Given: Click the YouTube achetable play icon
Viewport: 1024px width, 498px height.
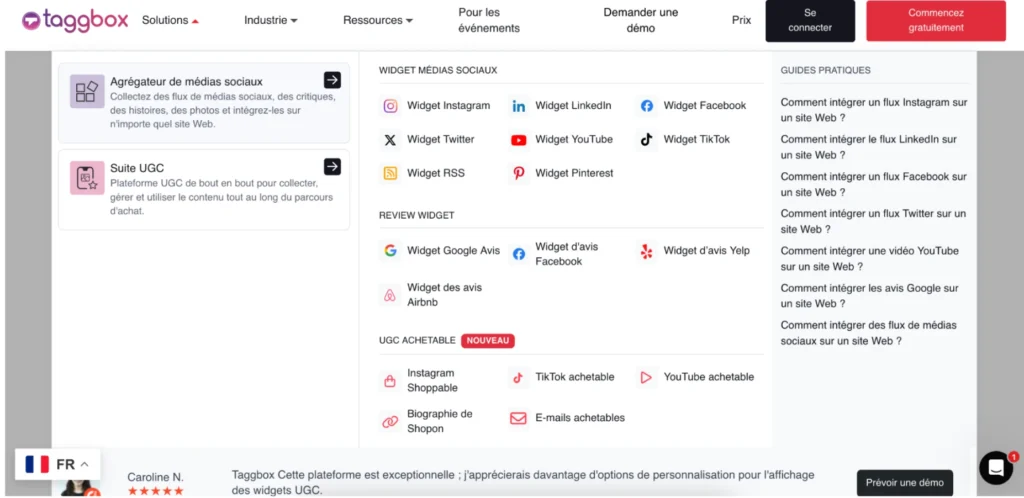Looking at the screenshot, I should pos(647,377).
